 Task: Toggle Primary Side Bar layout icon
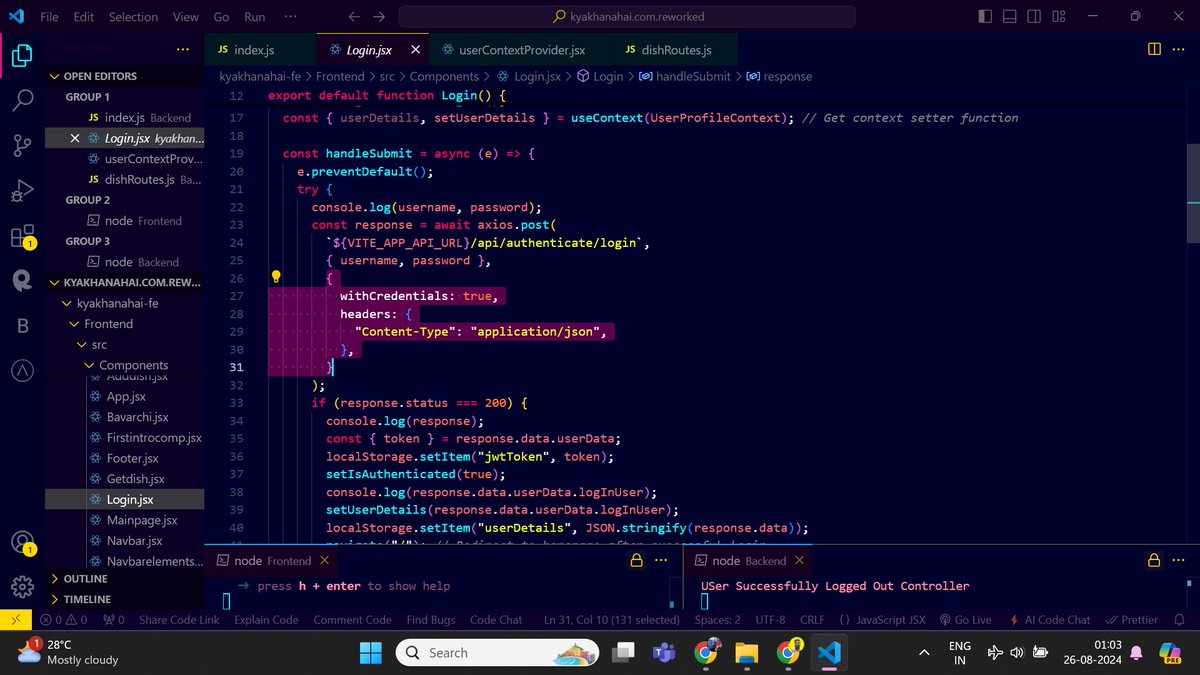coord(985,17)
